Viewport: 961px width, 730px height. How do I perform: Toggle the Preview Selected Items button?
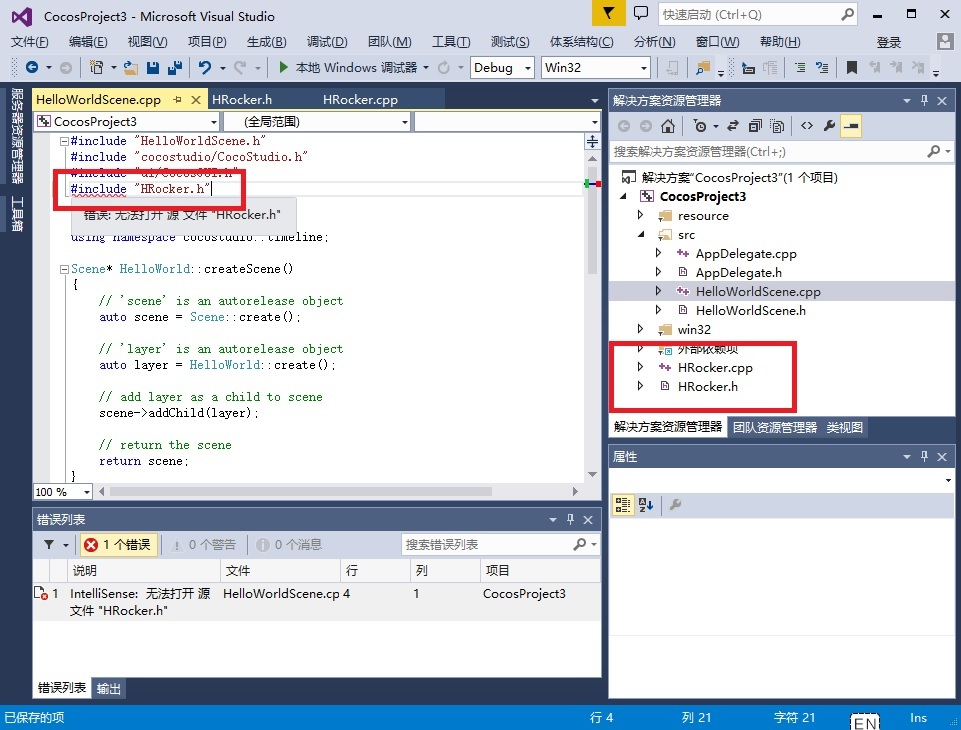pyautogui.click(x=851, y=126)
